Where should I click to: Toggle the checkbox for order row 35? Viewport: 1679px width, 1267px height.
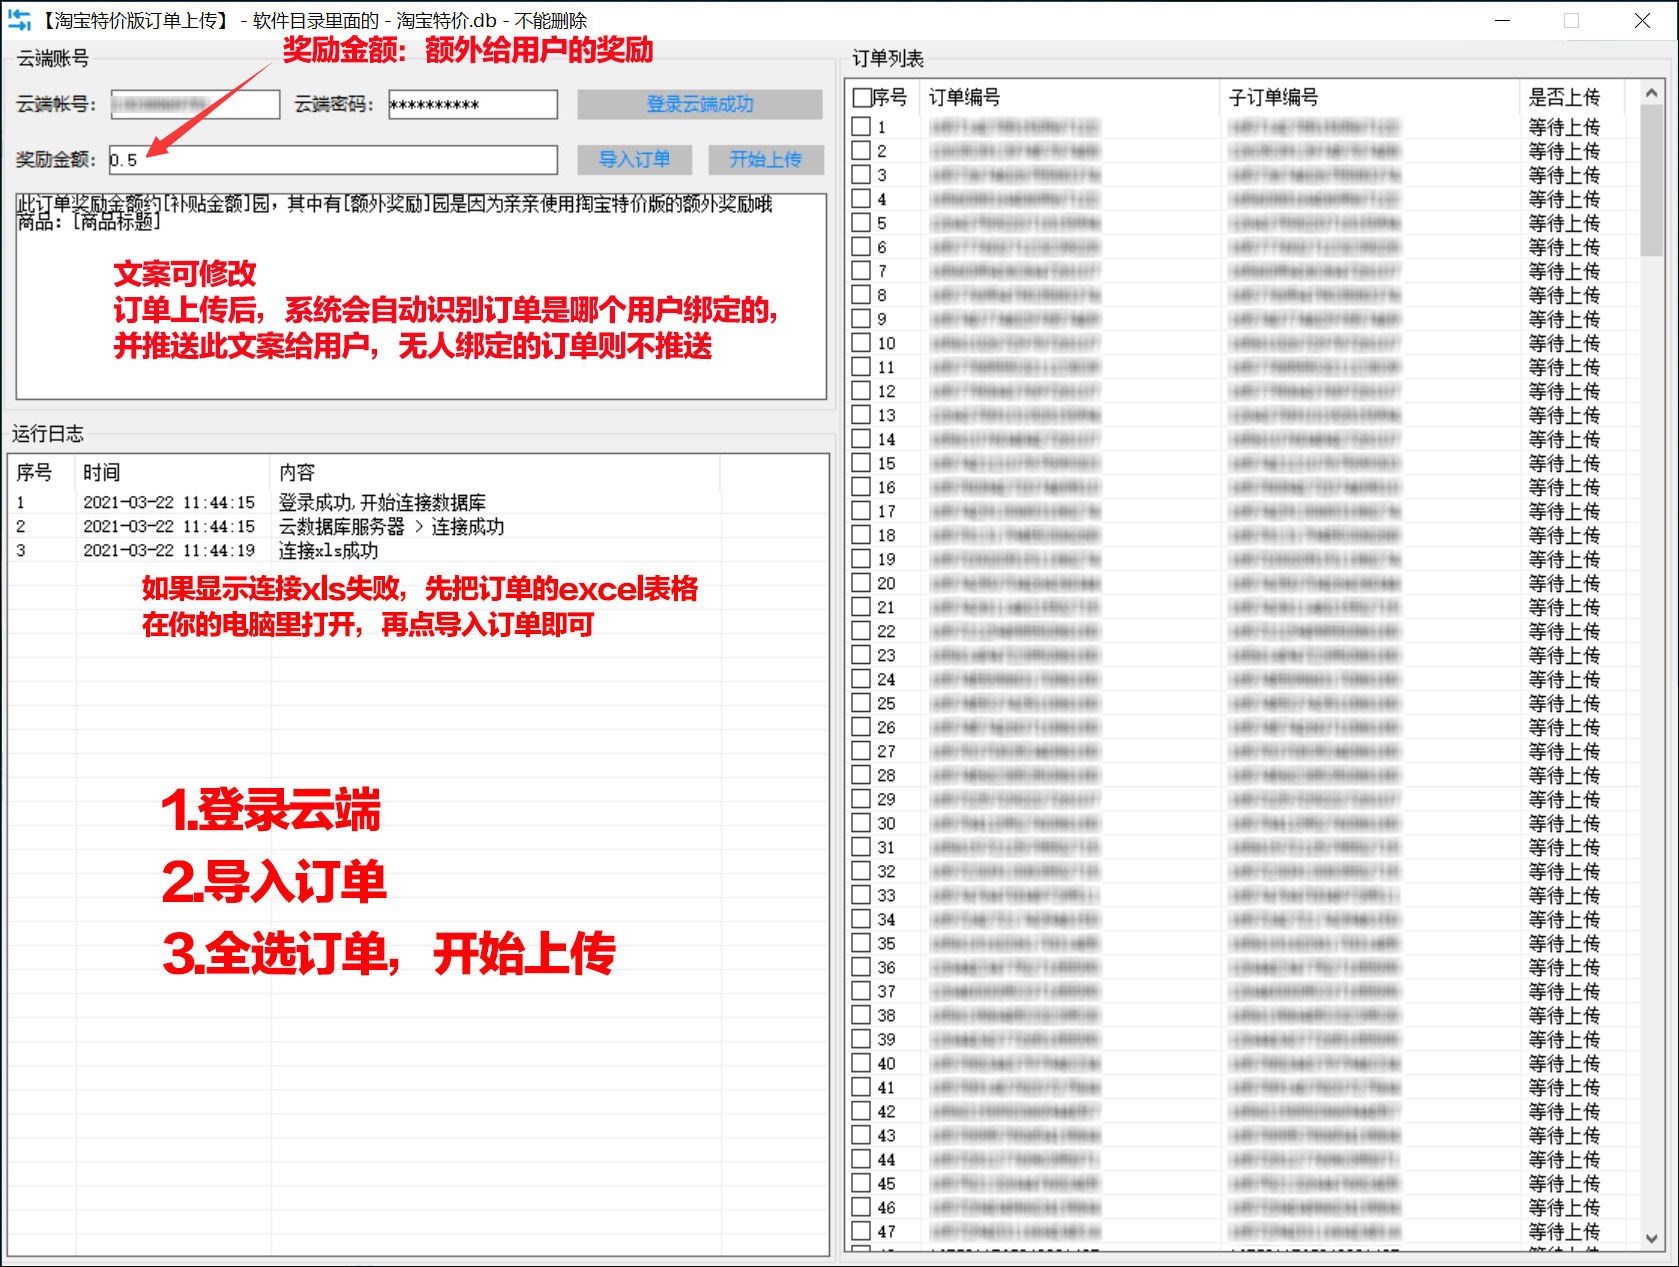(x=861, y=943)
